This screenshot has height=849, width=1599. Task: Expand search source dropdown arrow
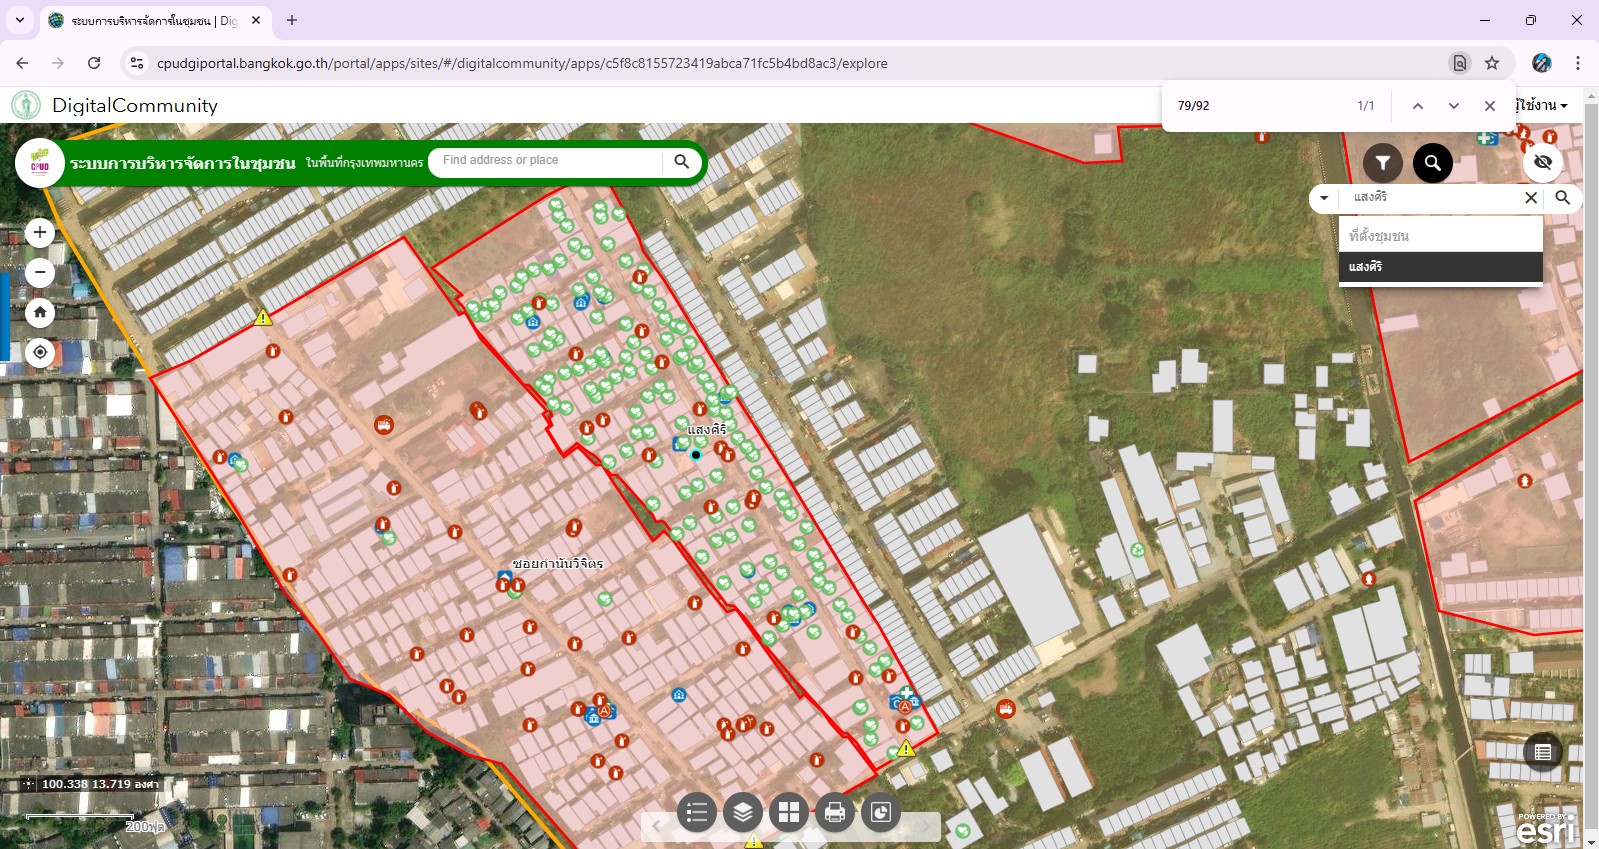click(1324, 198)
